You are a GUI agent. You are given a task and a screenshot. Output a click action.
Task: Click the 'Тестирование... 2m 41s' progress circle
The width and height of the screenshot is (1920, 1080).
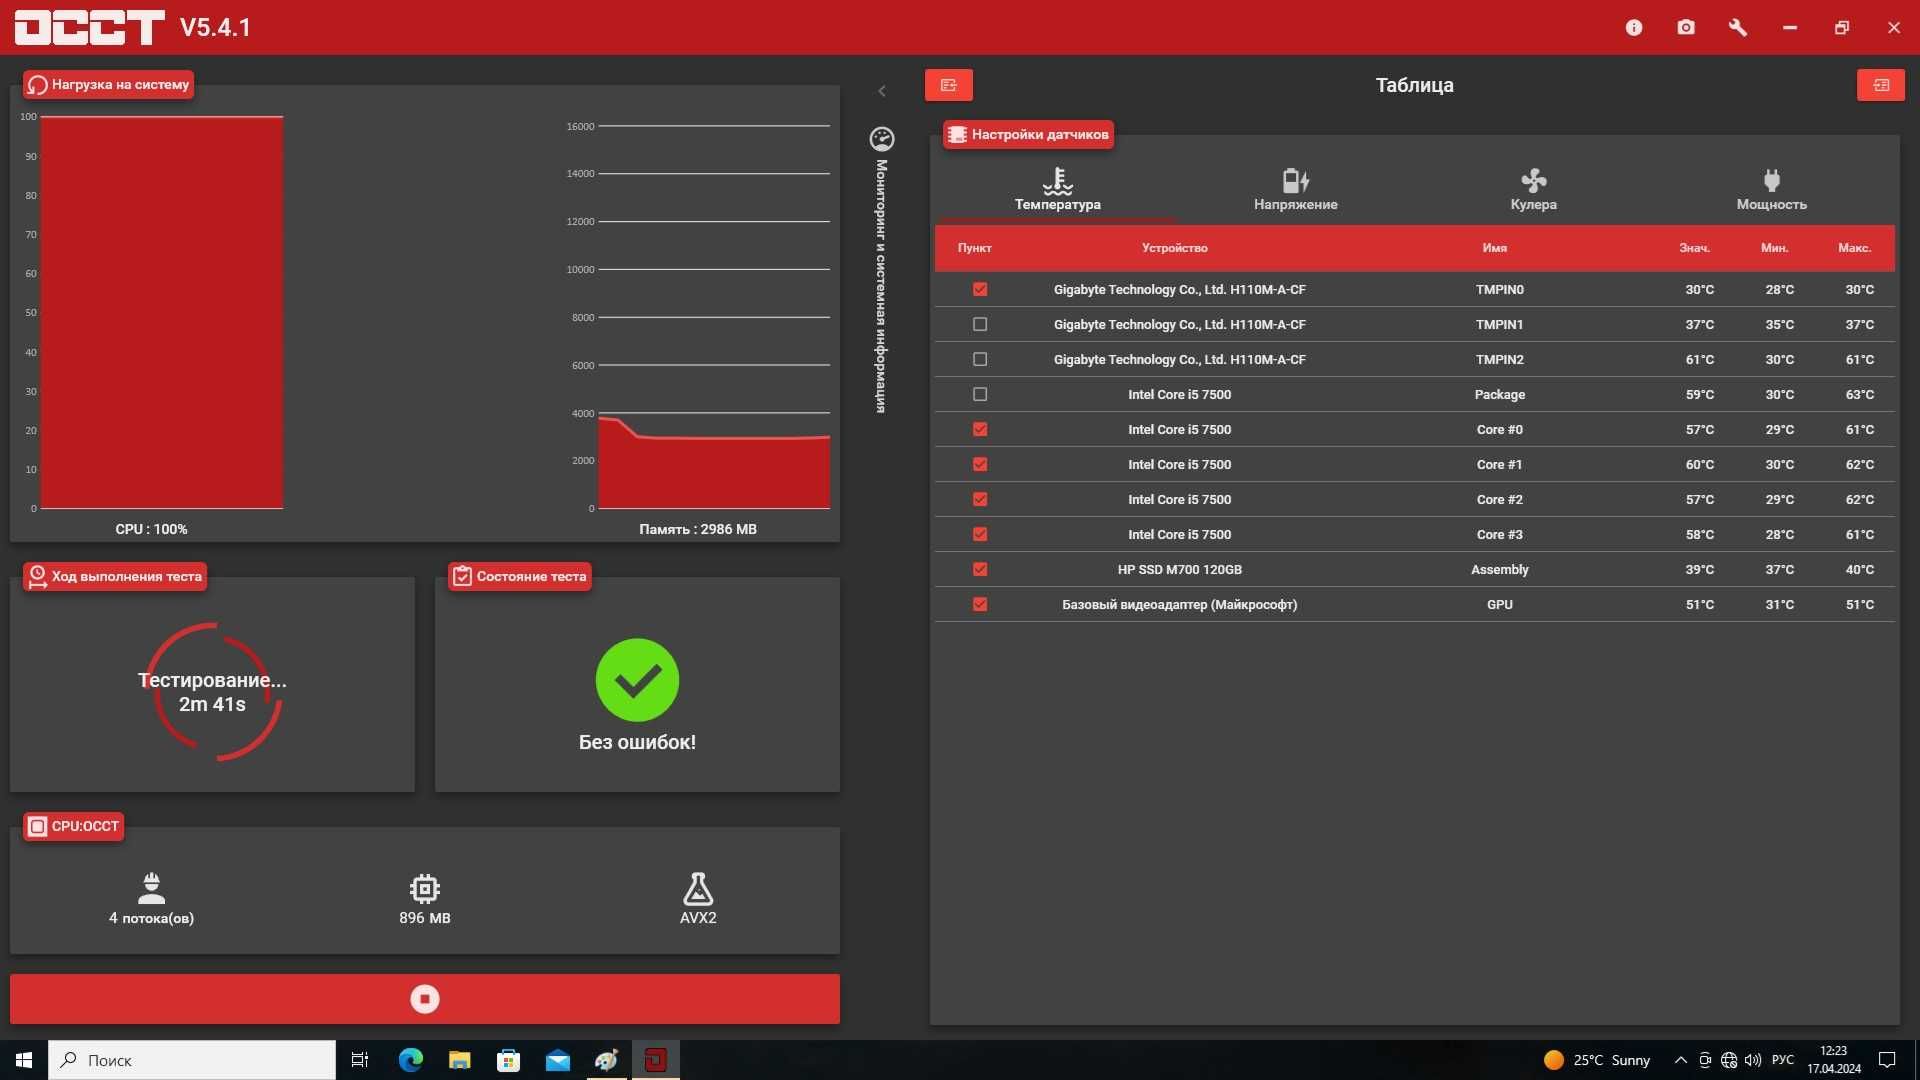point(212,692)
